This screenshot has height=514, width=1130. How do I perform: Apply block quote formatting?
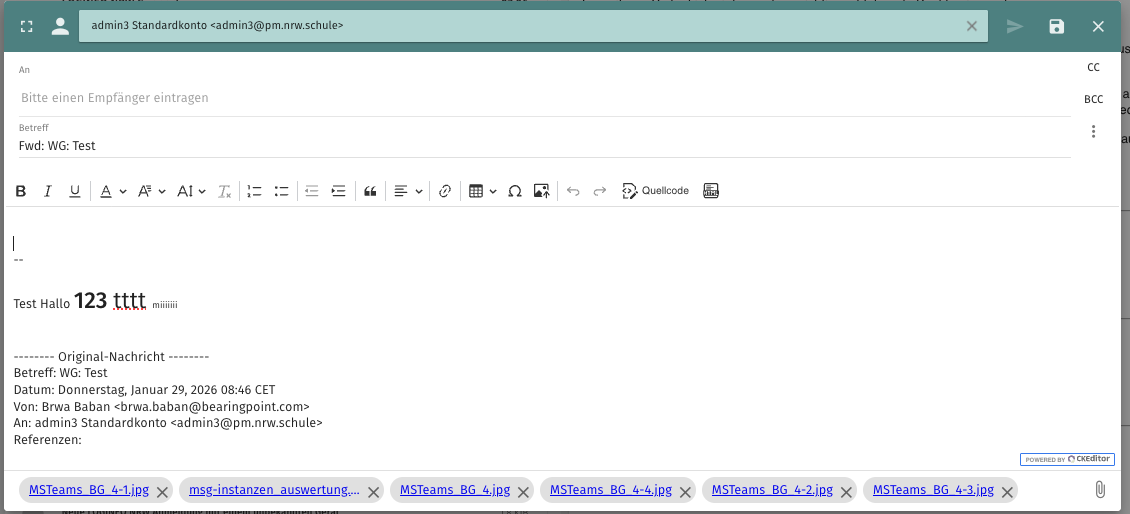[x=370, y=191]
